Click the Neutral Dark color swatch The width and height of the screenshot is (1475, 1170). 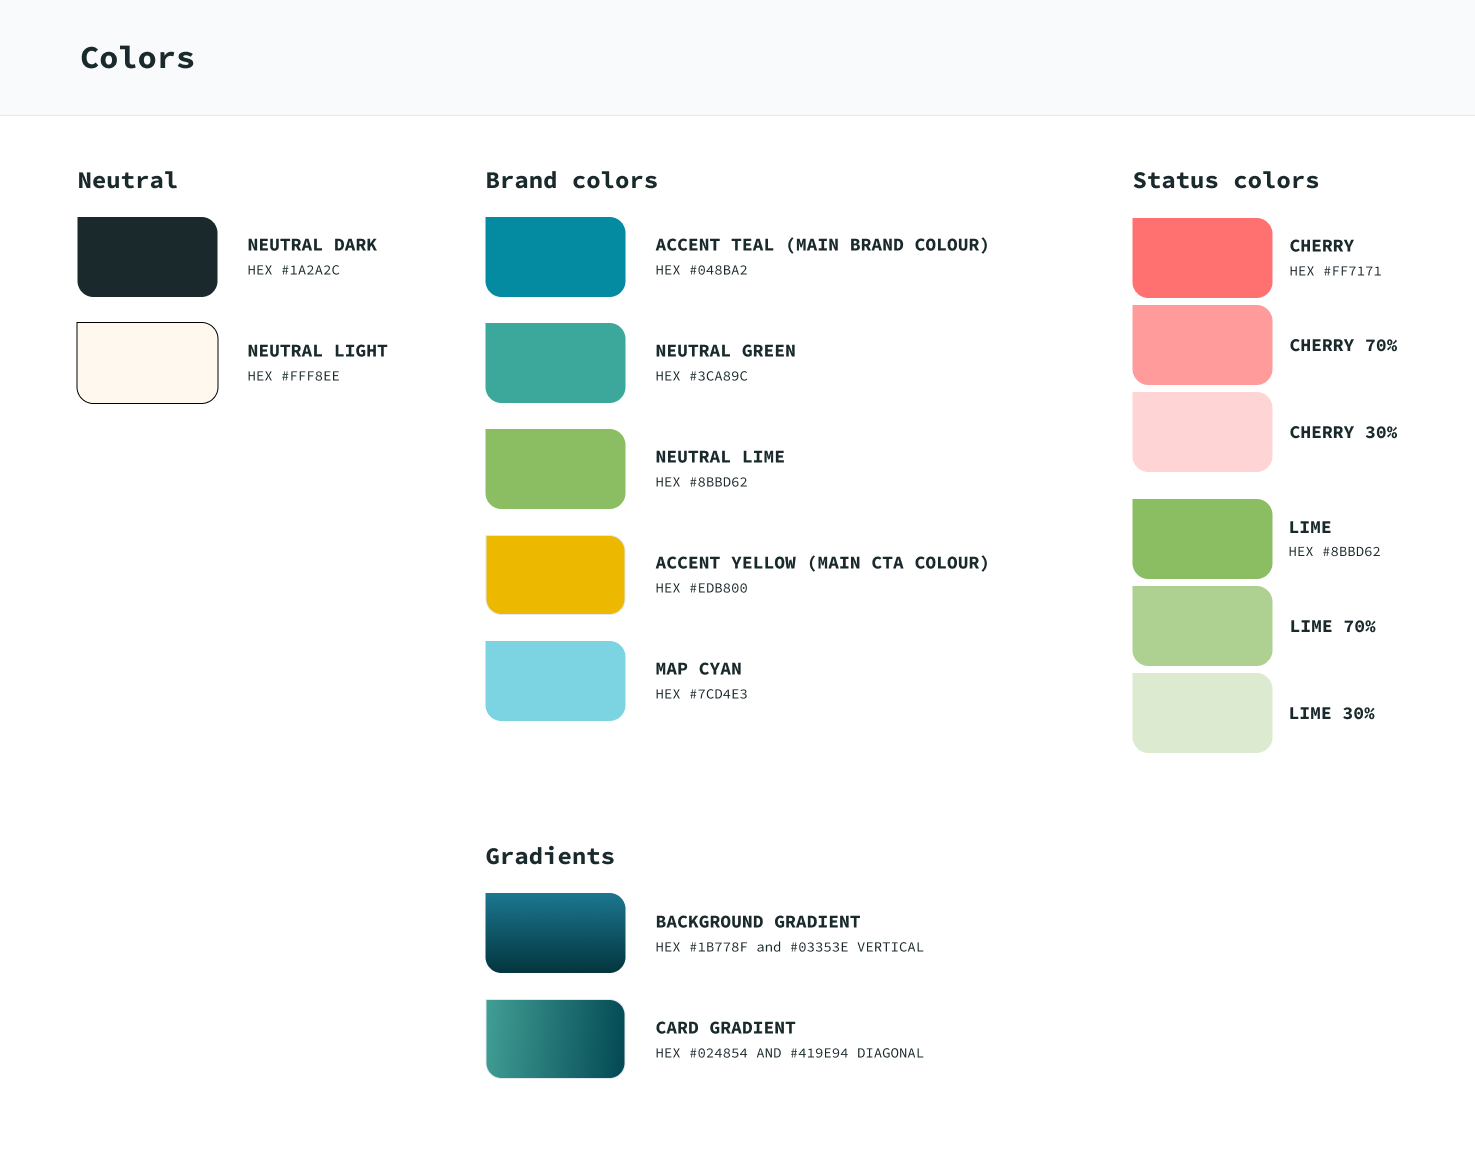coord(147,257)
